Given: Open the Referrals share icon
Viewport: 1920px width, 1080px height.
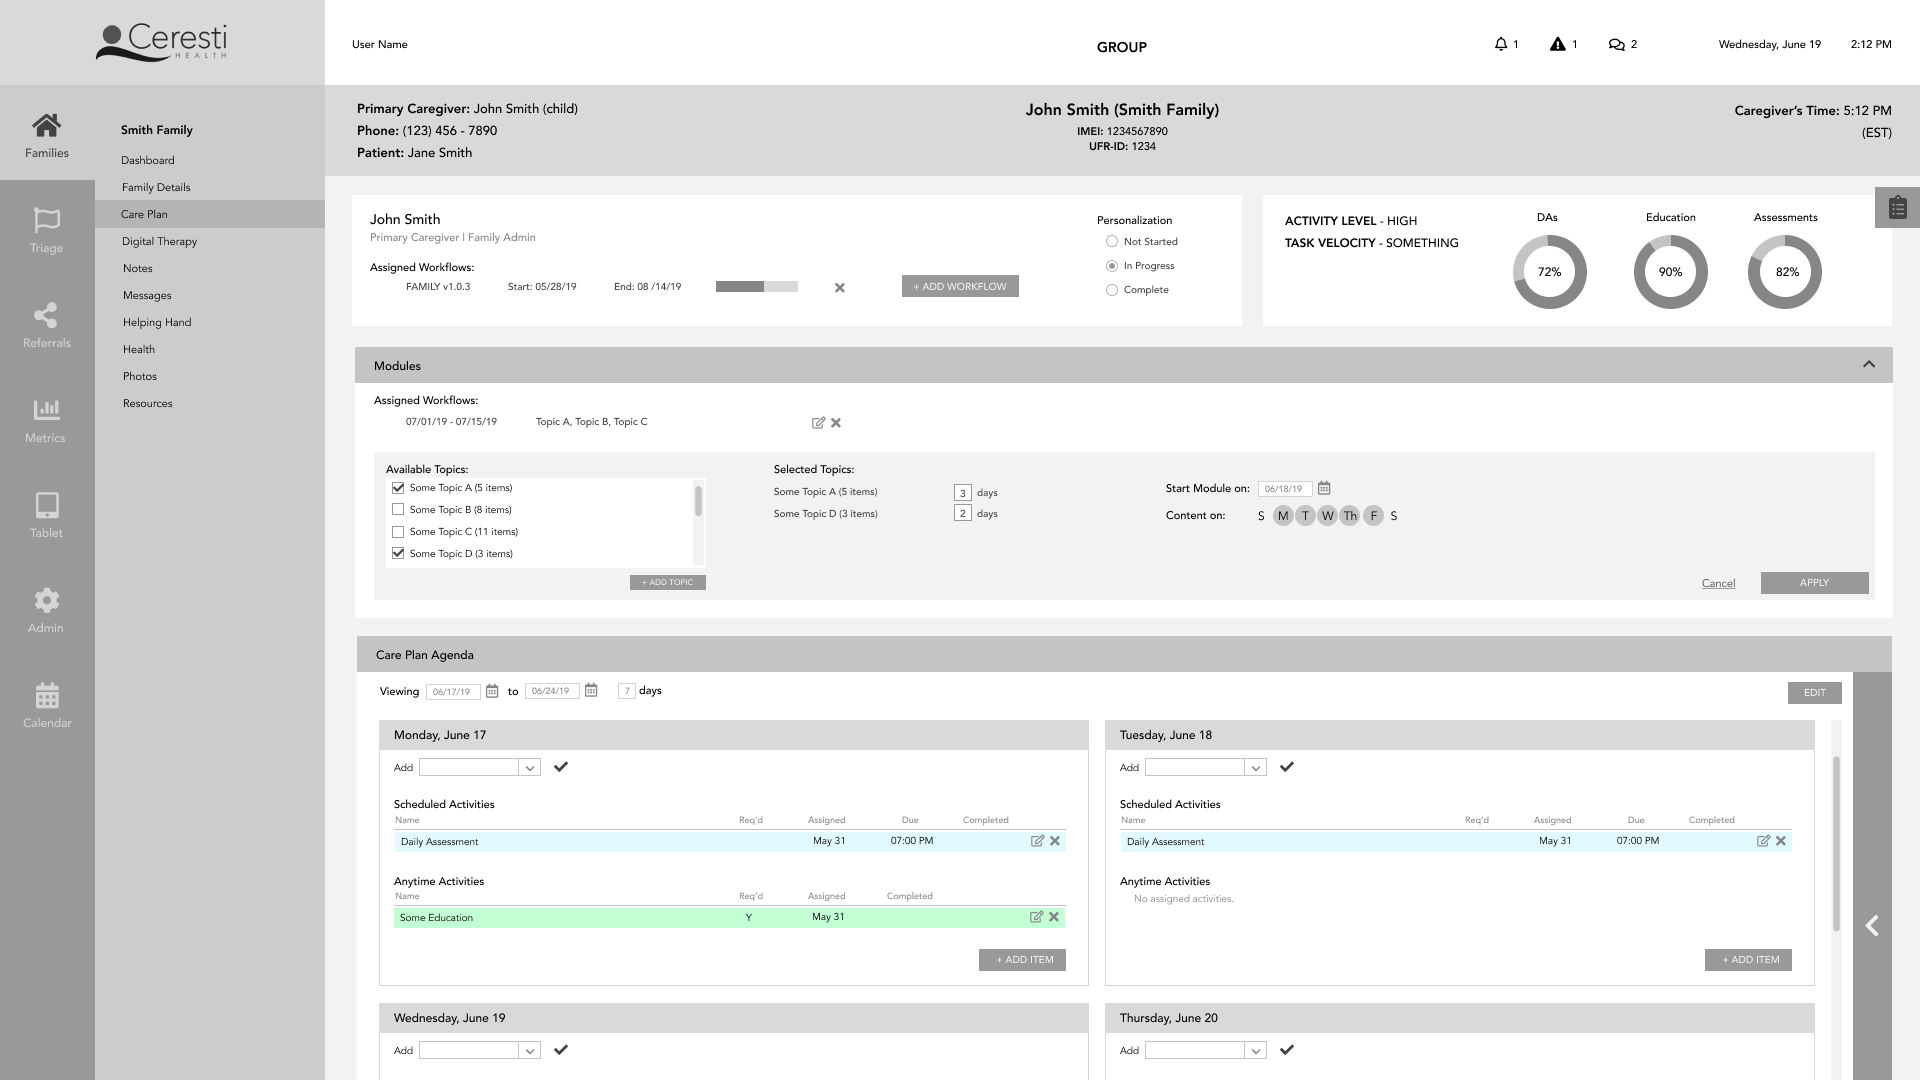Looking at the screenshot, I should pos(46,316).
